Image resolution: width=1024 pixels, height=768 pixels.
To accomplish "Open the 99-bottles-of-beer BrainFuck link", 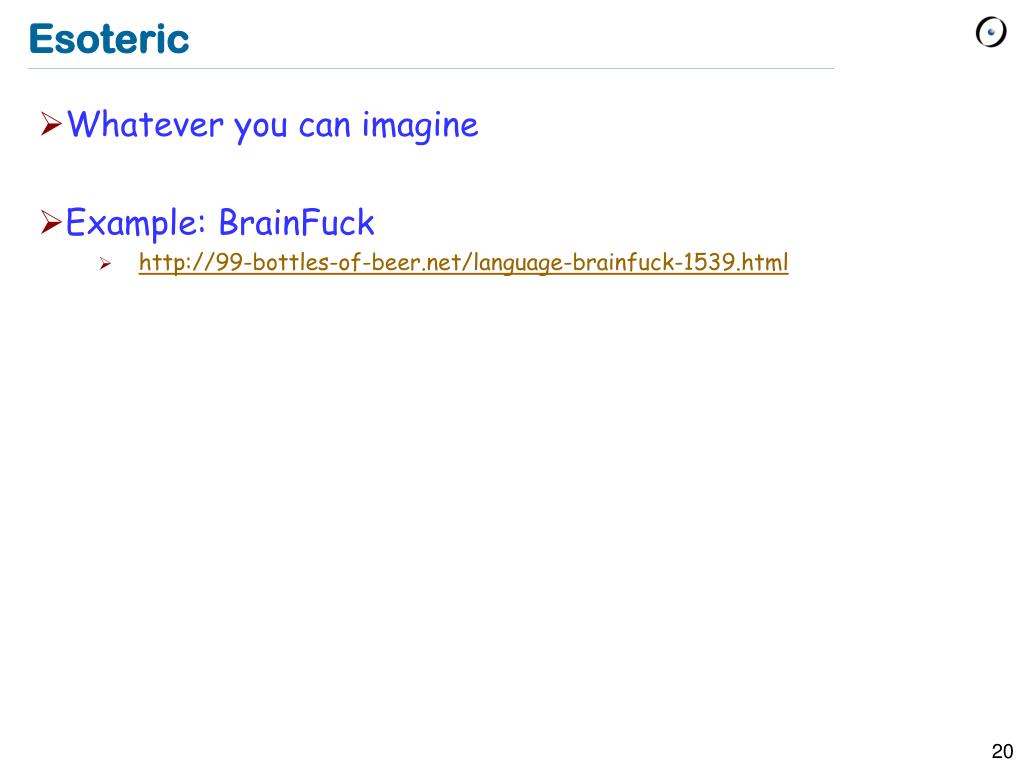I will pos(463,263).
